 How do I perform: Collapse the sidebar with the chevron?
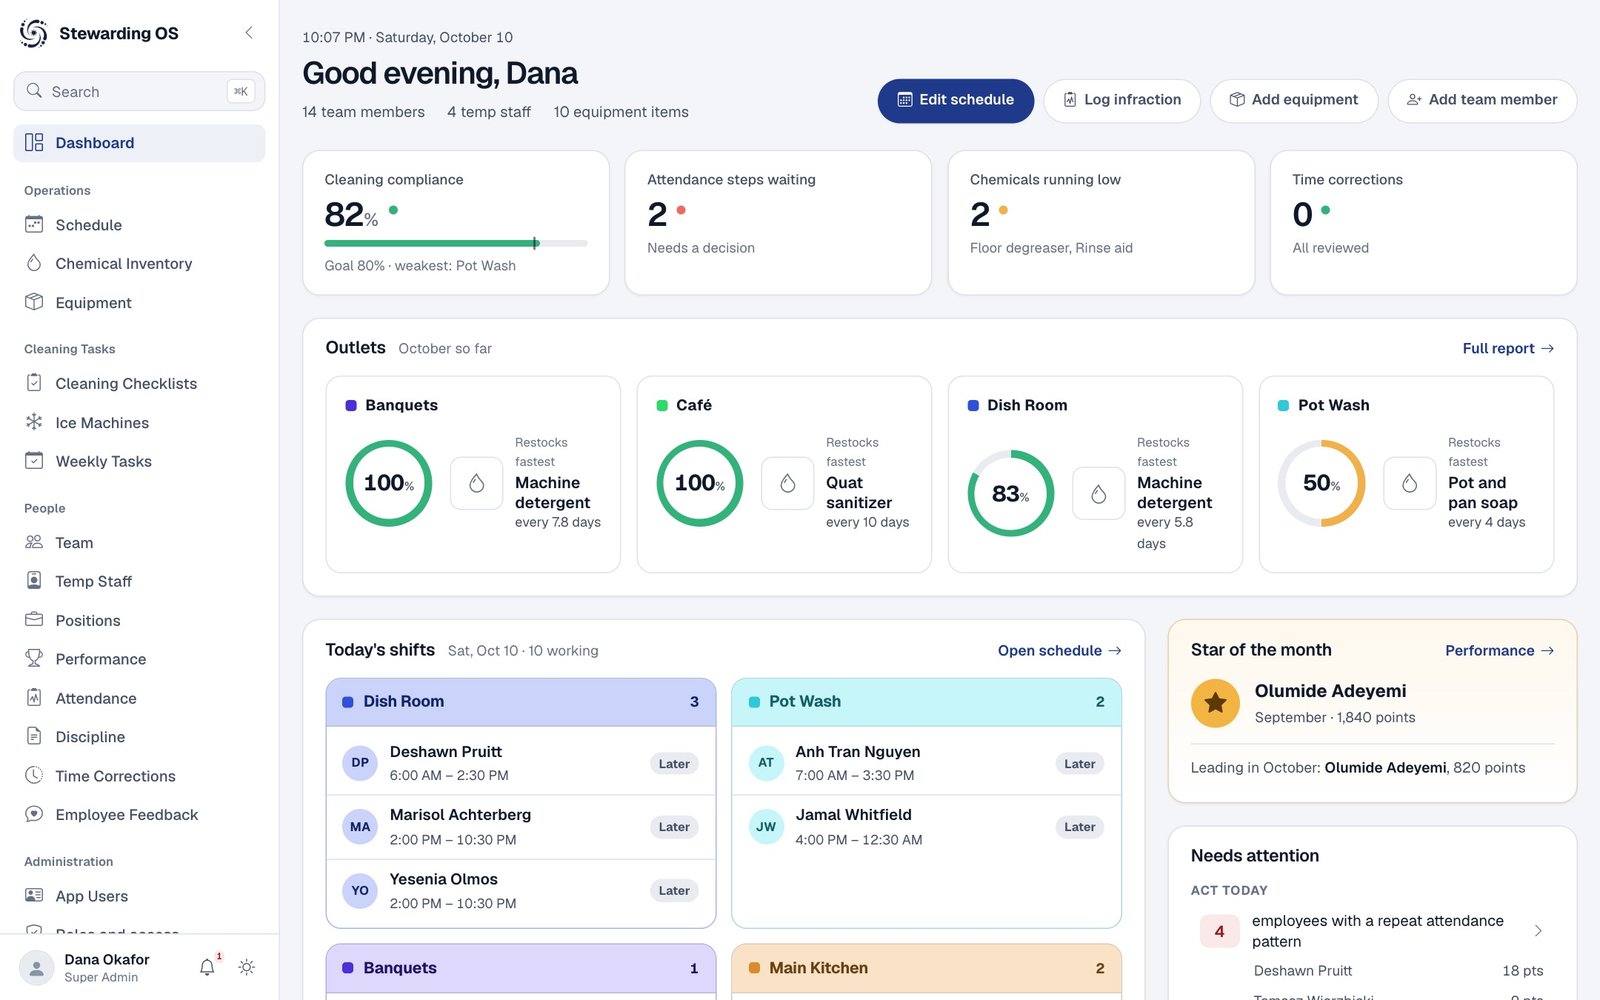tap(249, 33)
